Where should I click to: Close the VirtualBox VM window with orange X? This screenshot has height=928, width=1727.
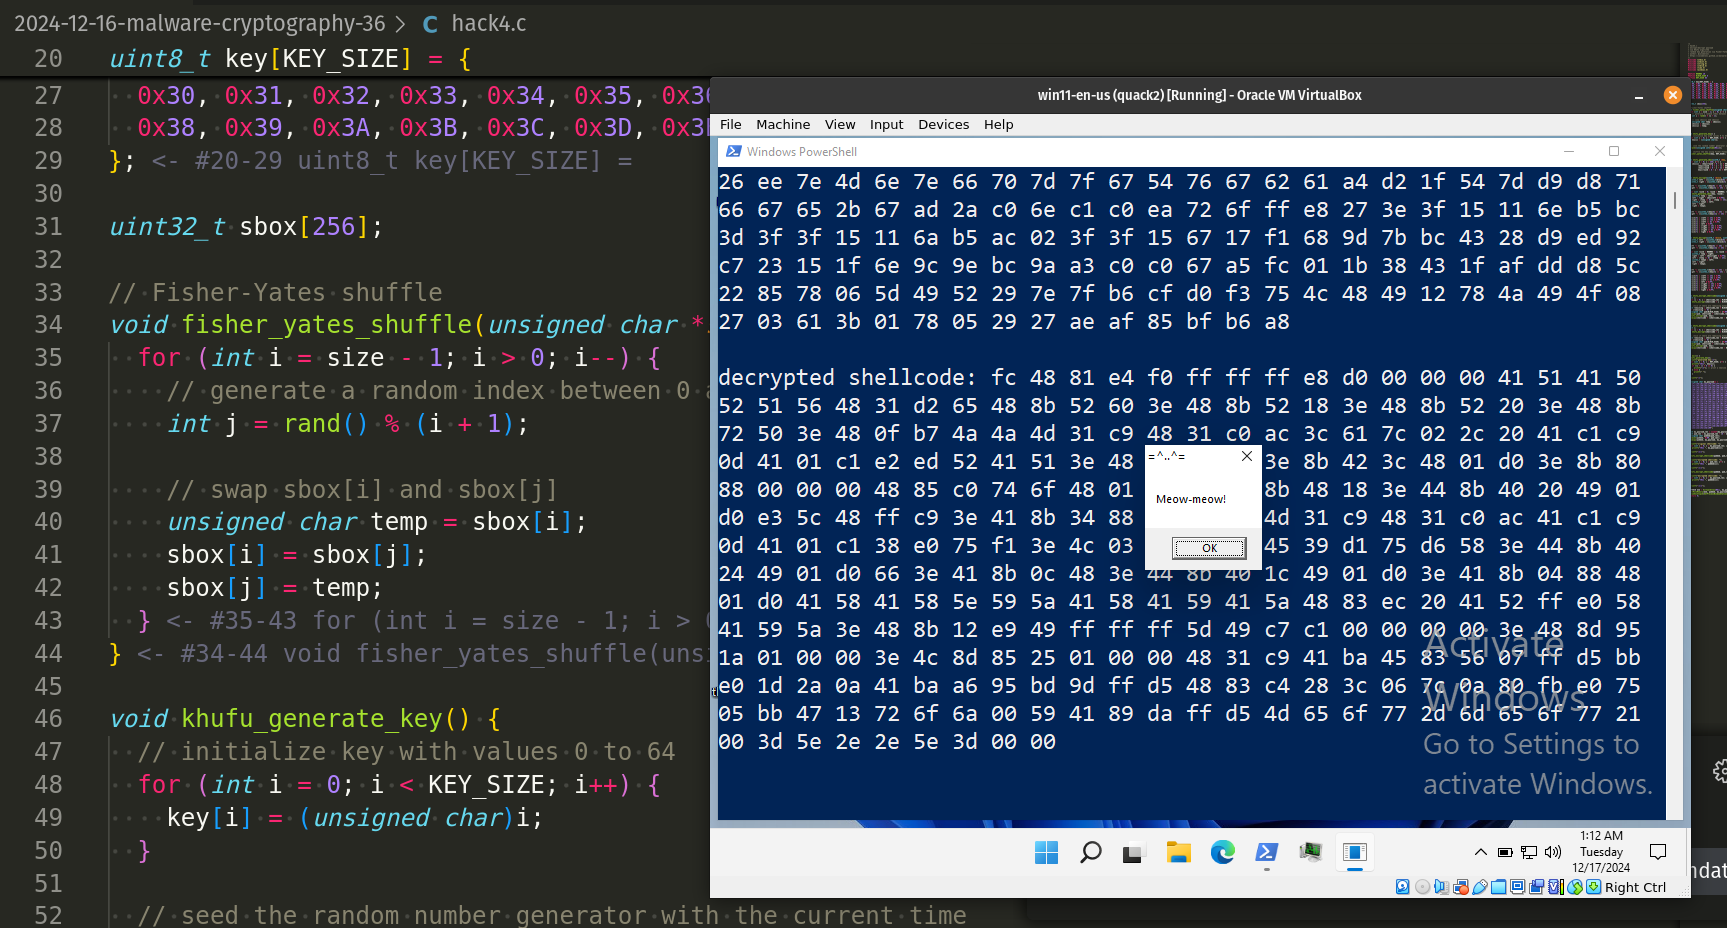click(x=1672, y=95)
